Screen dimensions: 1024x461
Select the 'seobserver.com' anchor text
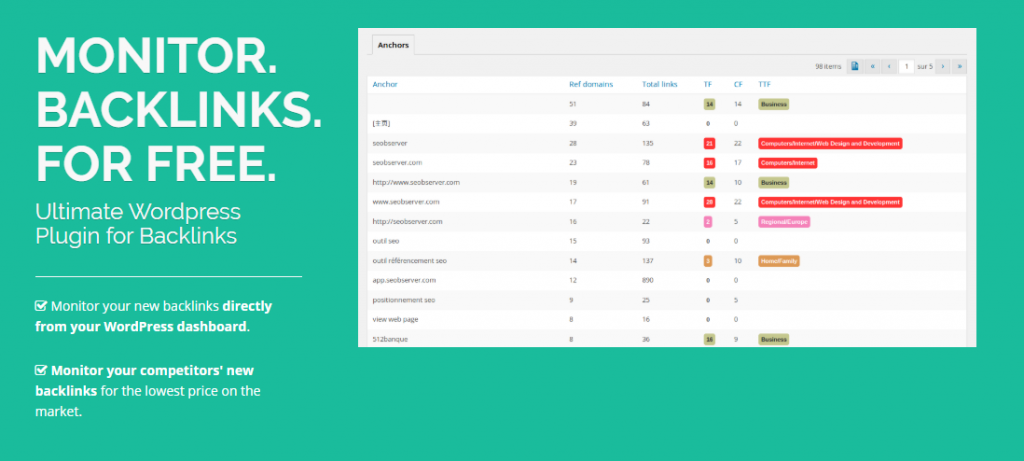pyautogui.click(x=398, y=163)
